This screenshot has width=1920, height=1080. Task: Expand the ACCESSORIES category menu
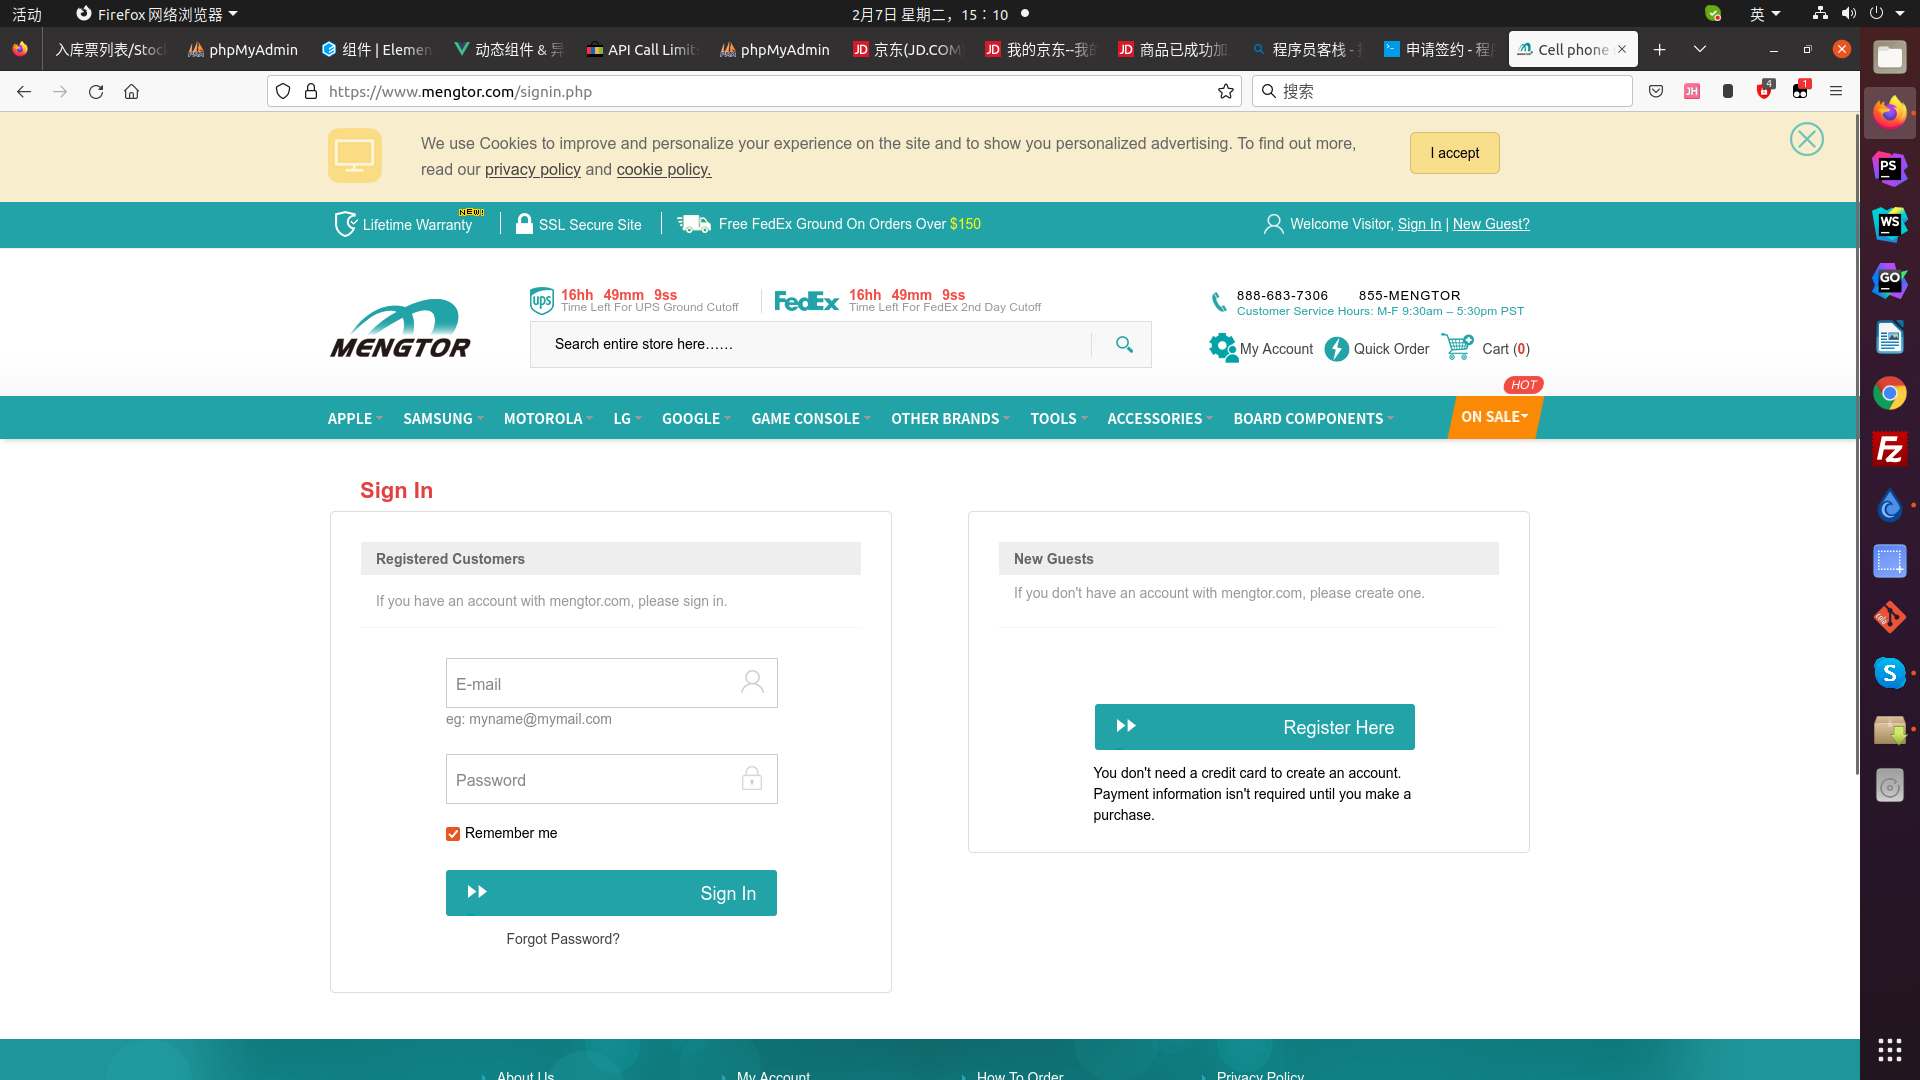tap(1160, 418)
